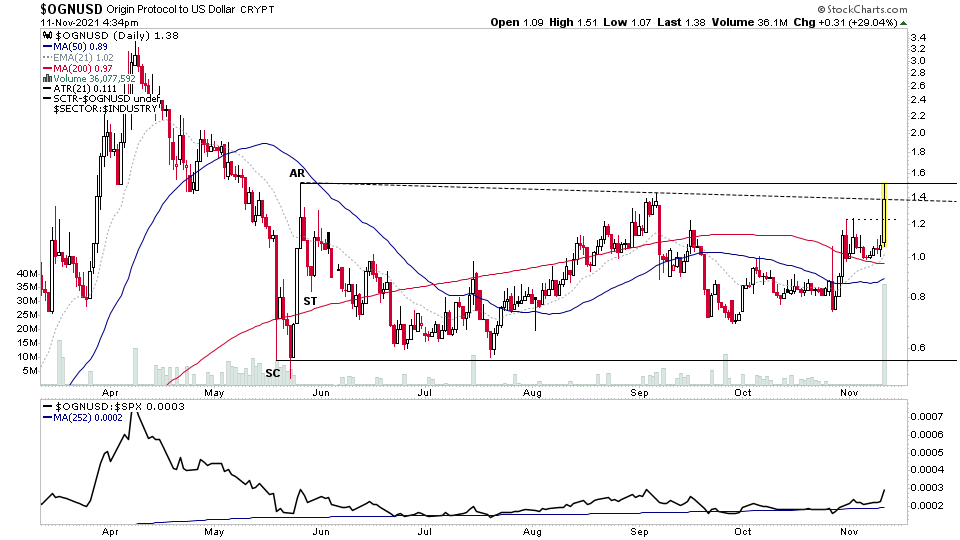960x540 pixels.
Task: Click the AR annotation label on chart
Action: [297, 173]
